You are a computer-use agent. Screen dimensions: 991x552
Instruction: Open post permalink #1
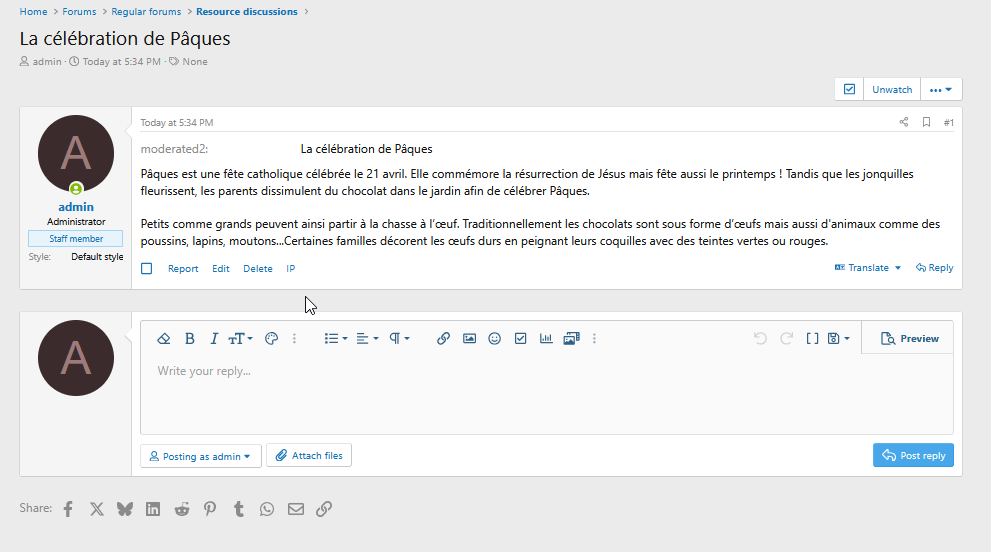click(x=949, y=123)
